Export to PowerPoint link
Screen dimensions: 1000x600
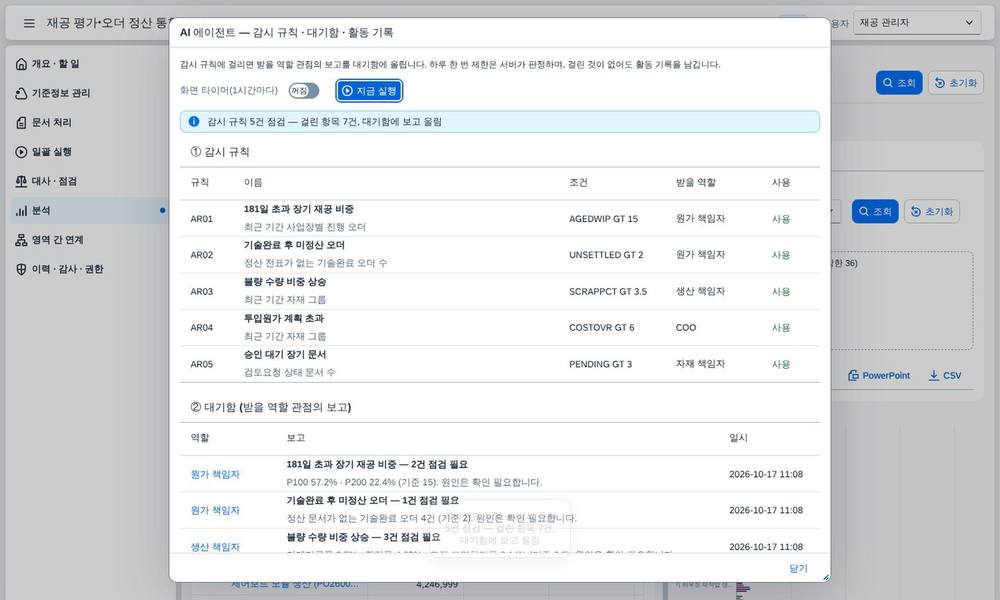879,376
